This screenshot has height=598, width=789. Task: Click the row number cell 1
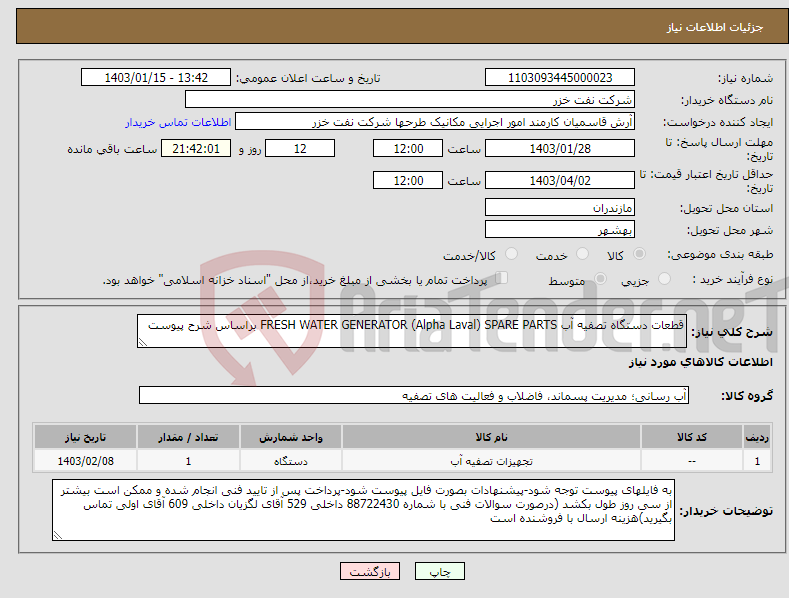pyautogui.click(x=757, y=461)
